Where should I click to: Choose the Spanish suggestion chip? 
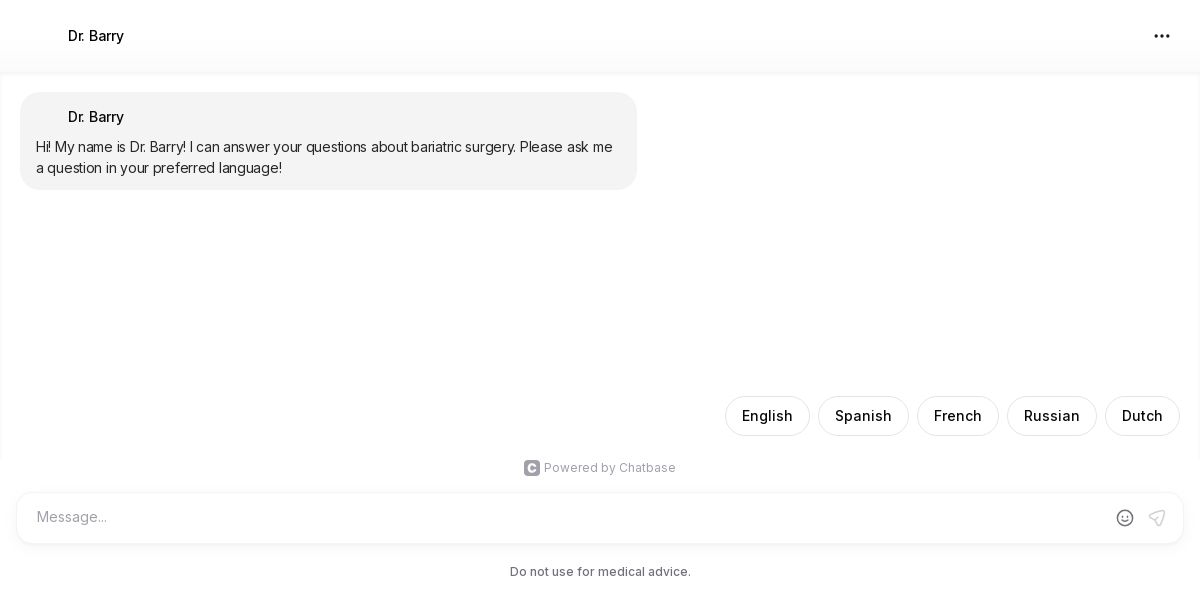coord(863,416)
